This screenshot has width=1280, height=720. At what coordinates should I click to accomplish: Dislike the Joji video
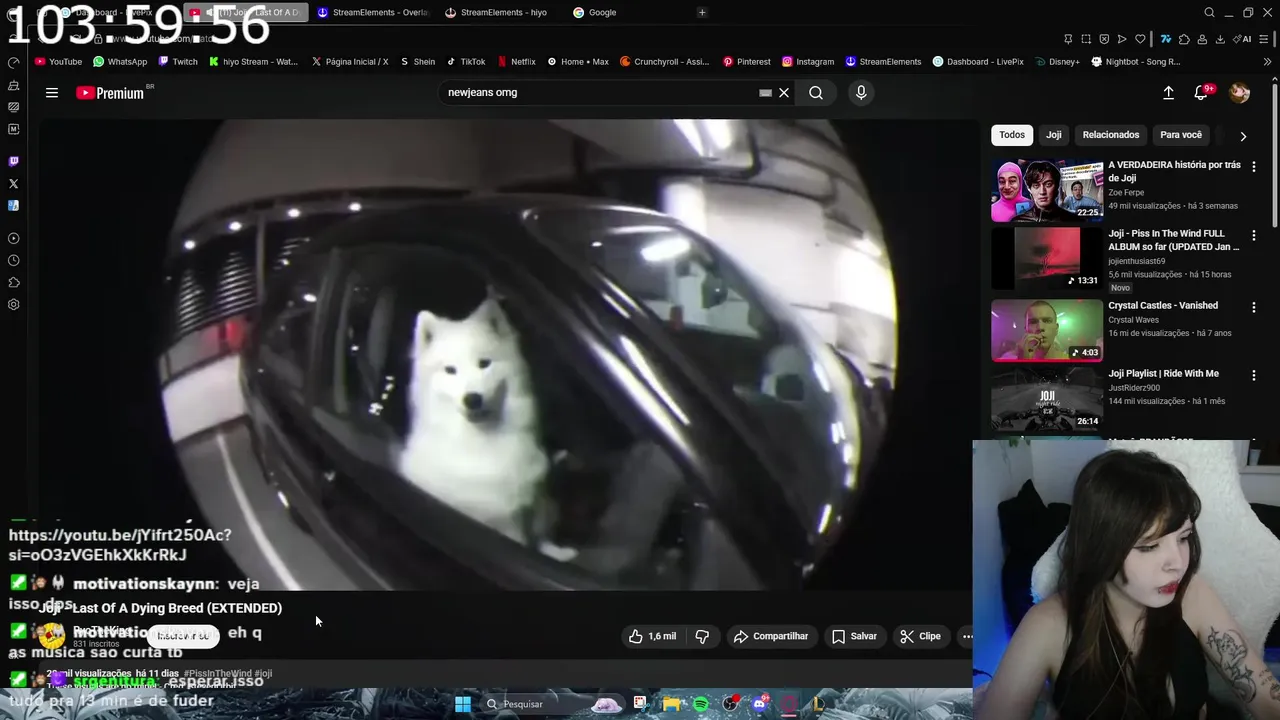click(702, 636)
